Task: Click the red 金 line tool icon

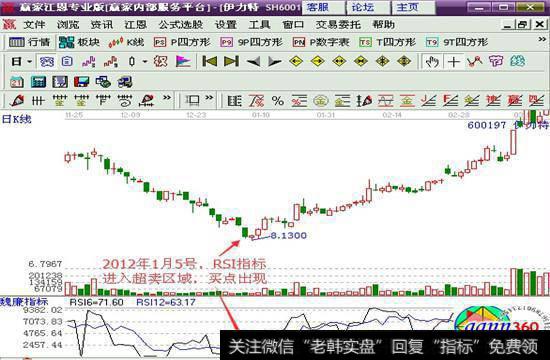Action: click(x=407, y=101)
